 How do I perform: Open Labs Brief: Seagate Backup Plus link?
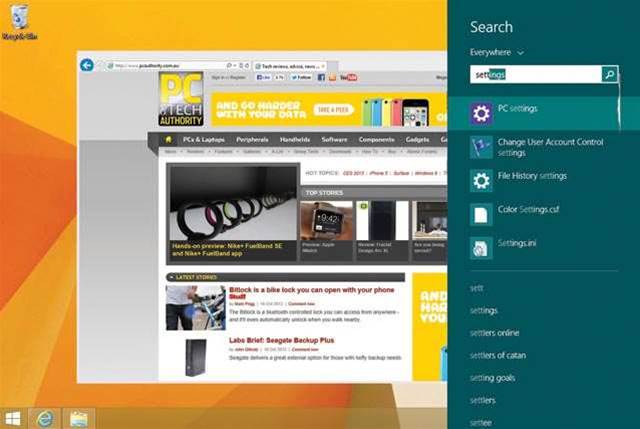pyautogui.click(x=281, y=340)
